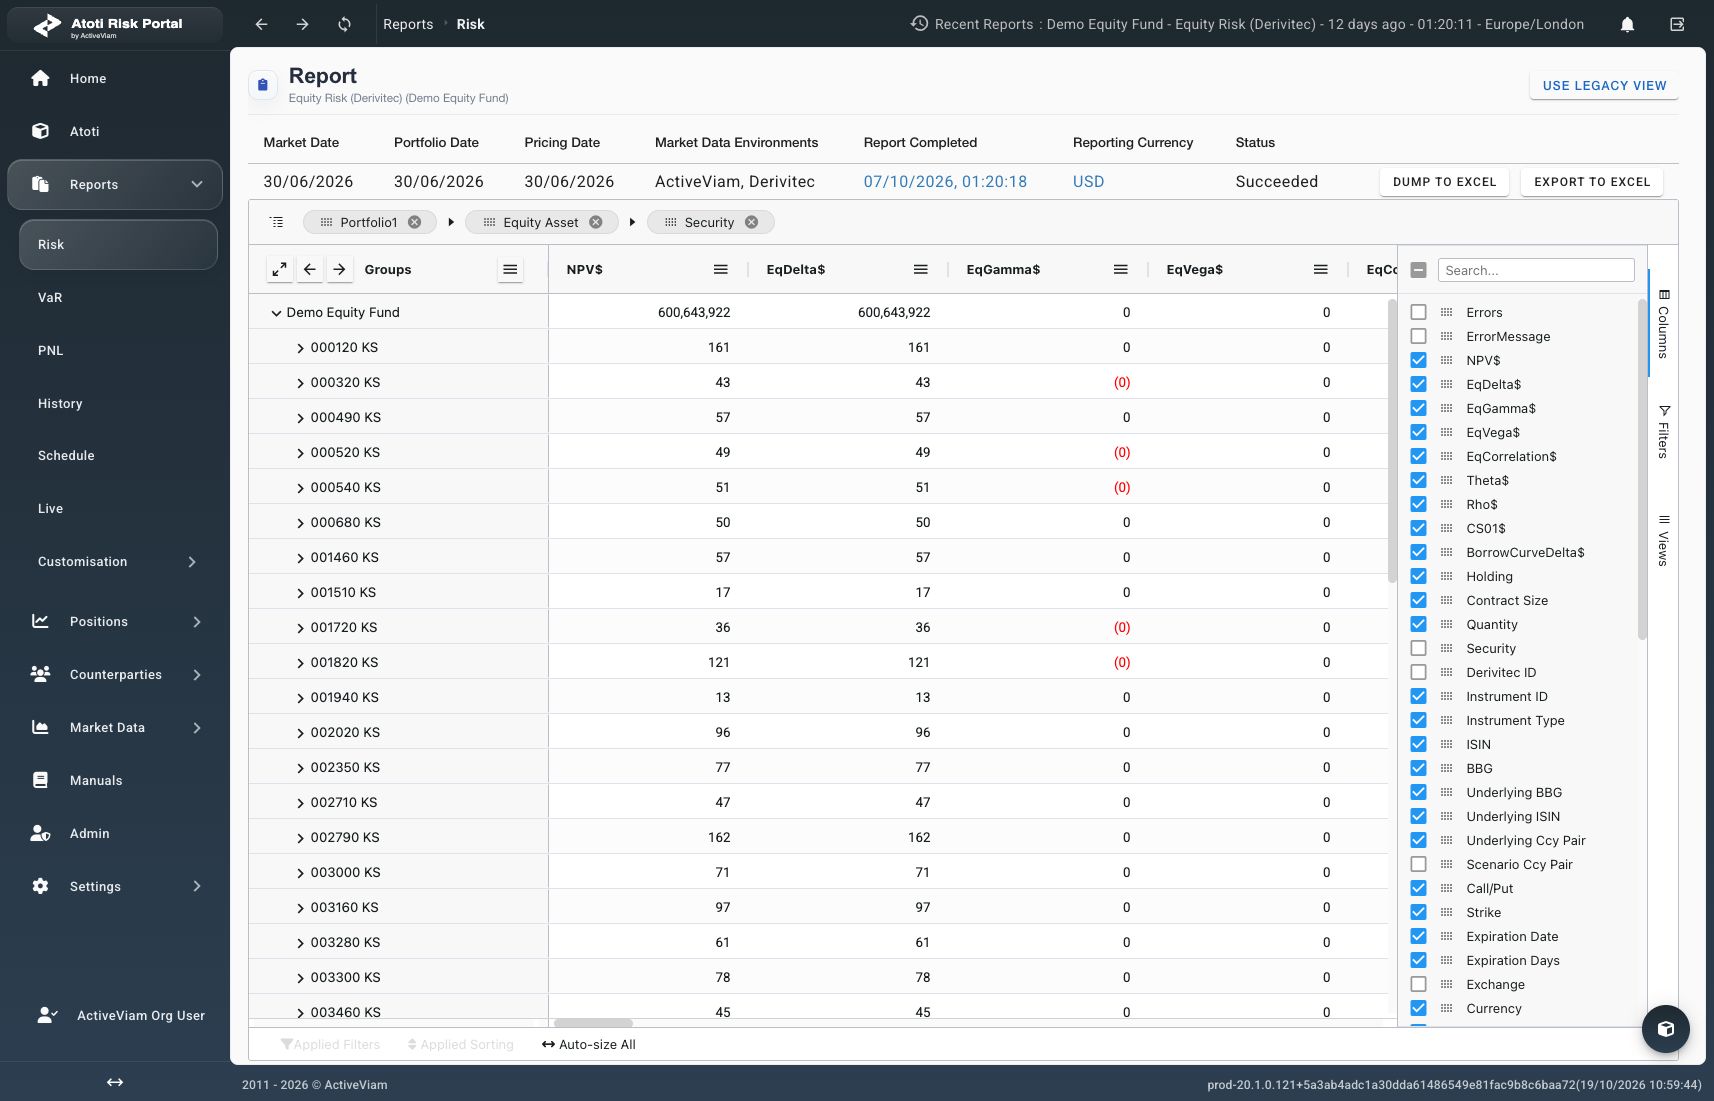This screenshot has height=1101, width=1714.
Task: Click the column Search input field
Action: 1536,270
